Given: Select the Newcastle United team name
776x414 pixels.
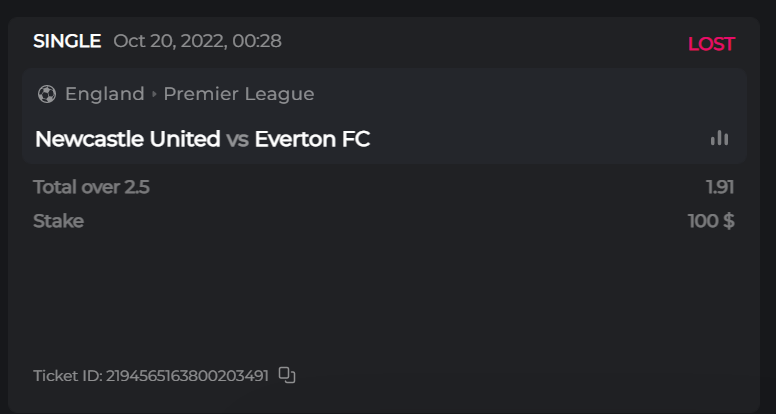Looking at the screenshot, I should [127, 139].
